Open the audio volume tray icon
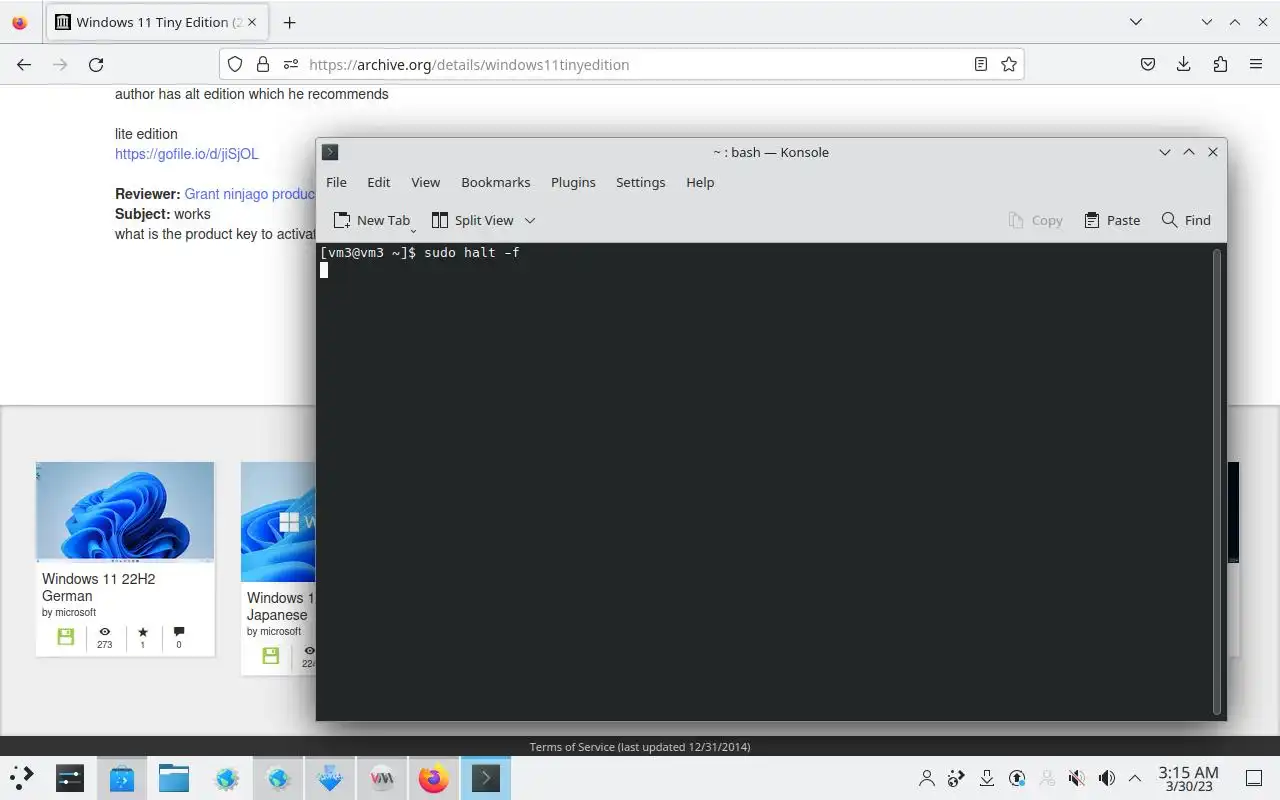1280x800 pixels. tap(1107, 778)
